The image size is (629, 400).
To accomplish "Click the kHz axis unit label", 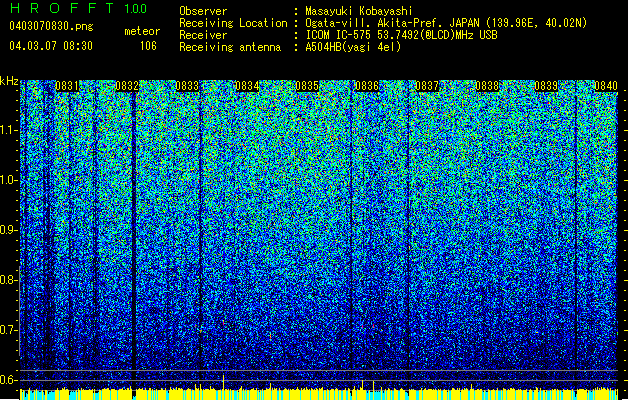I will (x=9, y=81).
